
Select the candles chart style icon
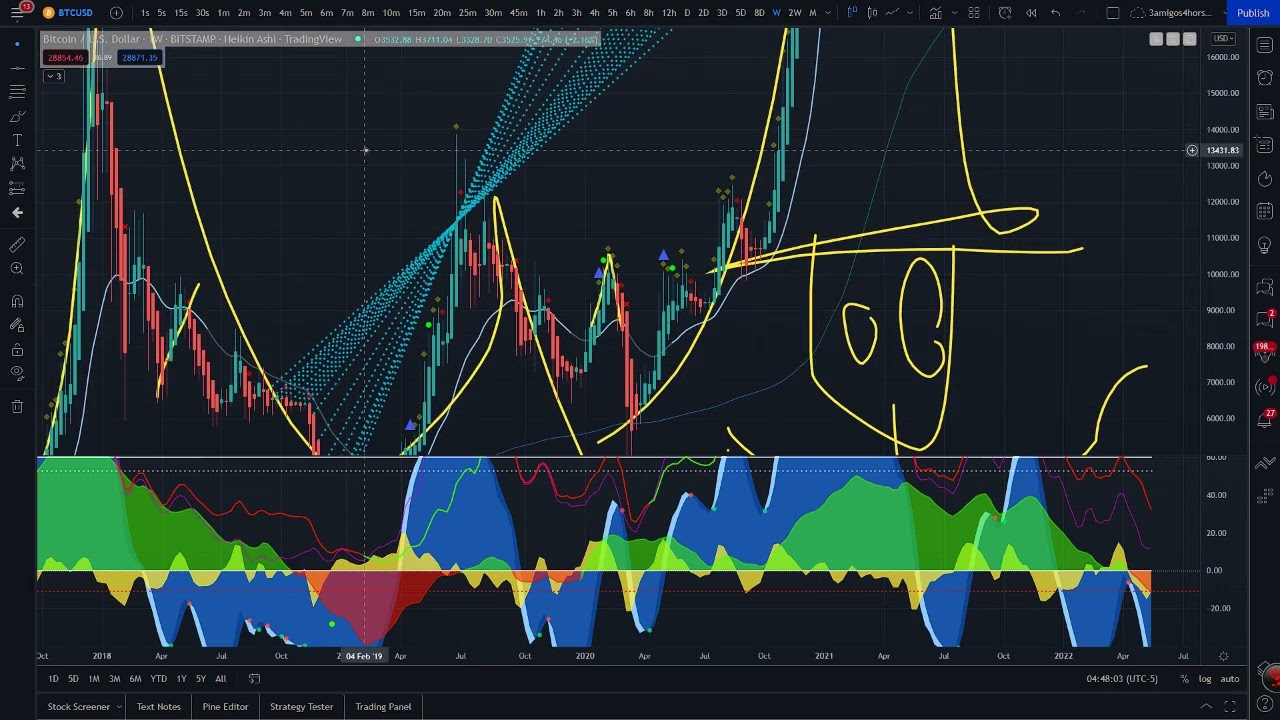(872, 13)
